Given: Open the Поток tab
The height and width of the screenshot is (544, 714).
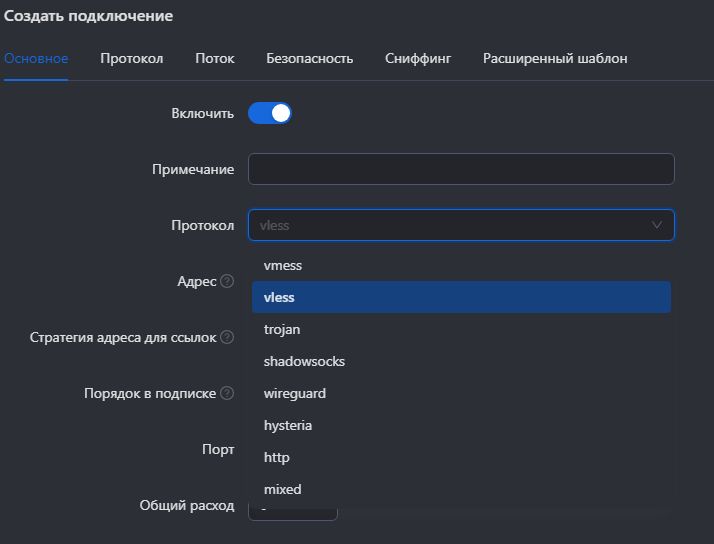Looking at the screenshot, I should pyautogui.click(x=214, y=59).
